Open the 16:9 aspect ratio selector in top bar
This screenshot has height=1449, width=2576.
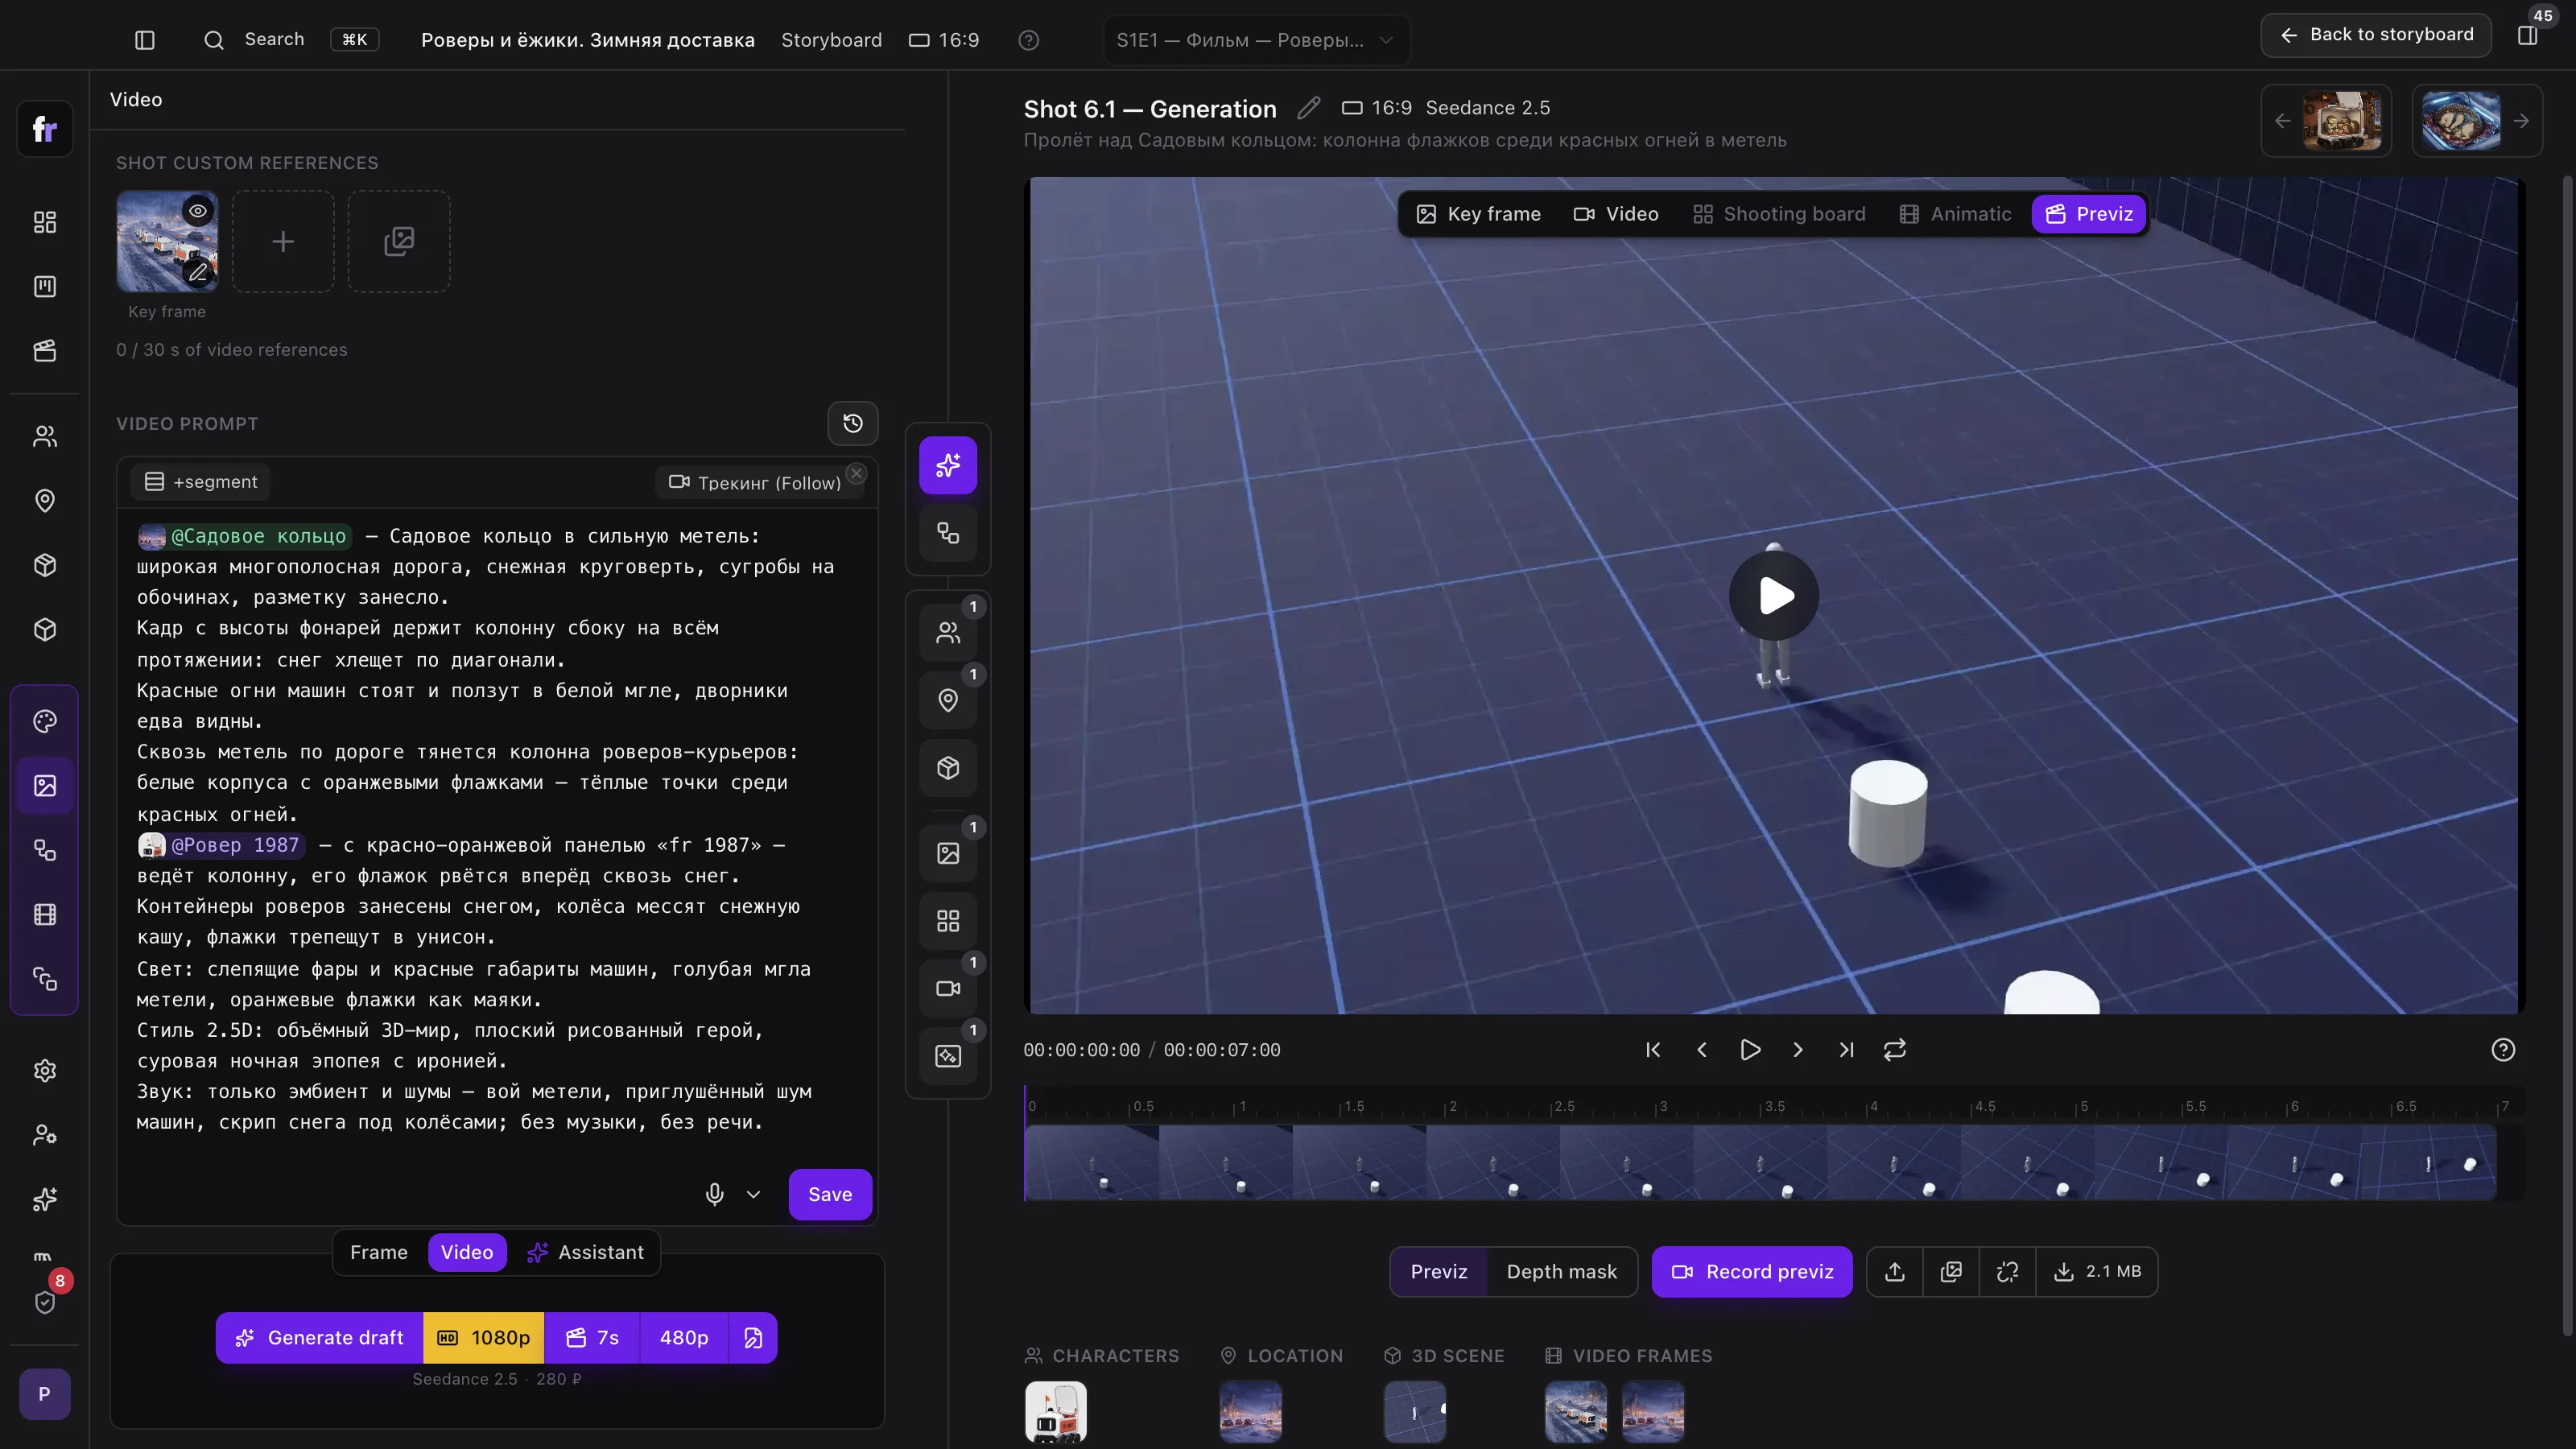(x=944, y=40)
